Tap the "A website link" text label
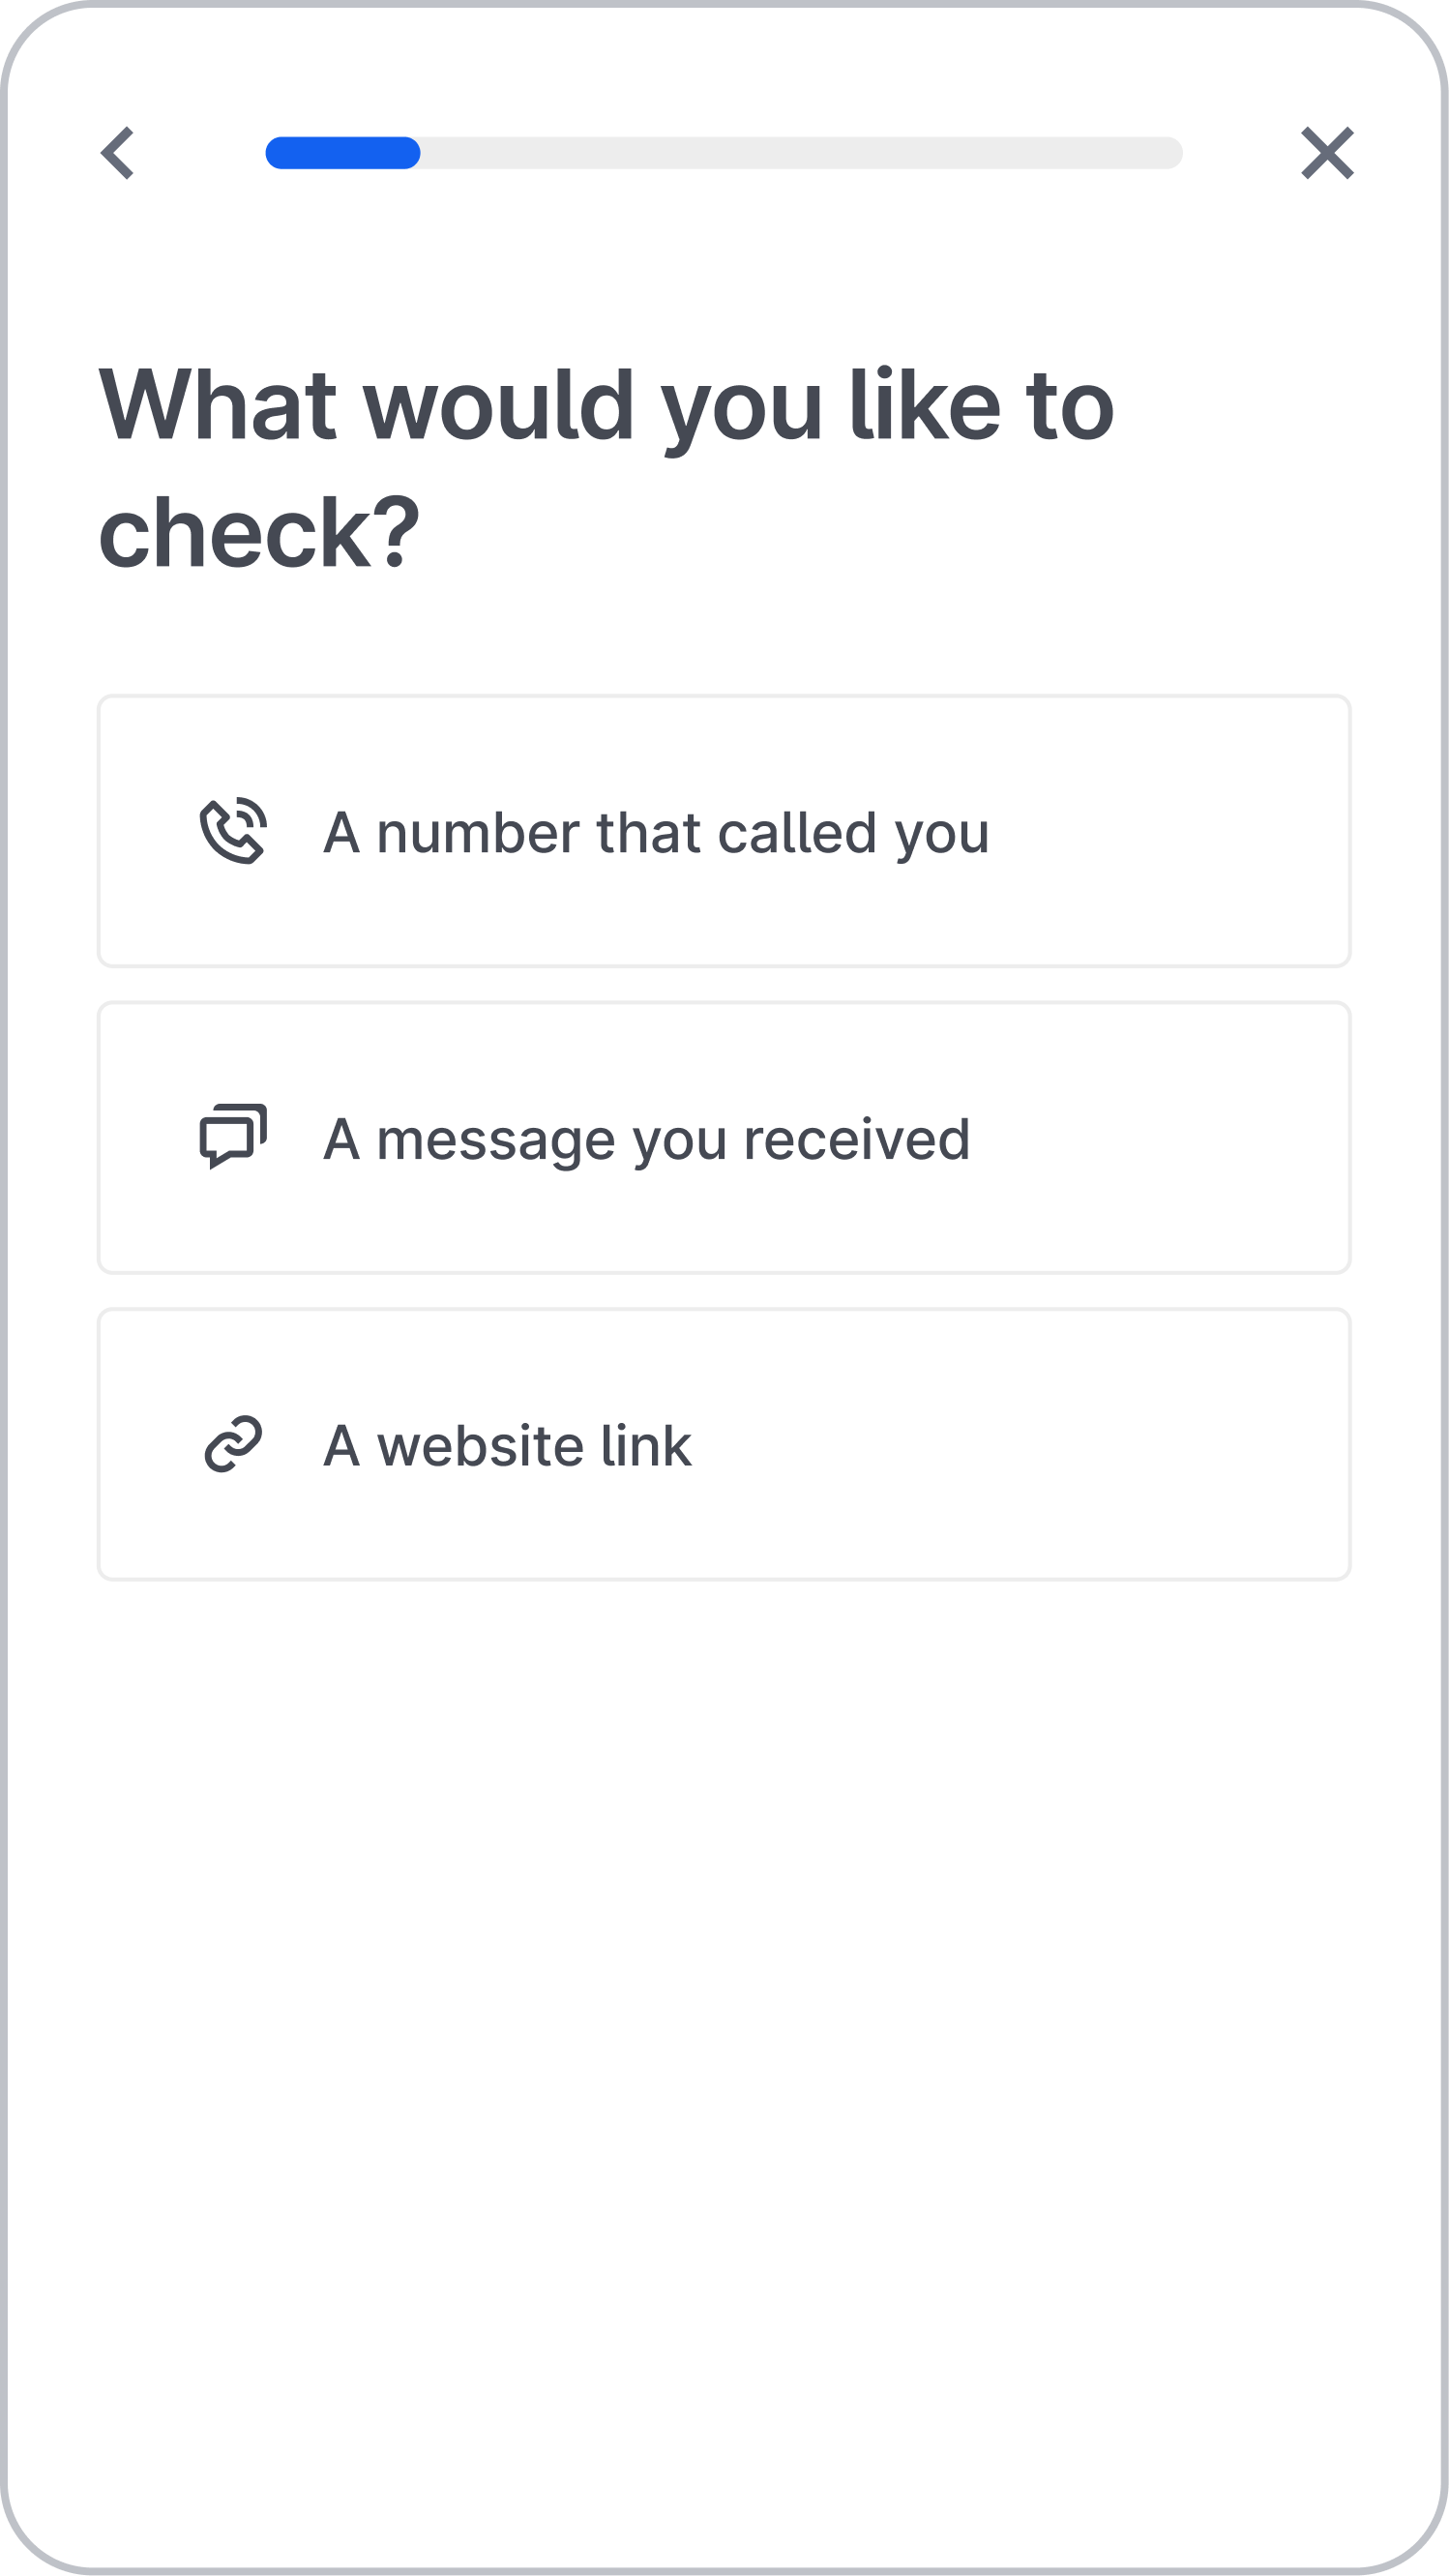Image resolution: width=1449 pixels, height=2576 pixels. pyautogui.click(x=507, y=1446)
